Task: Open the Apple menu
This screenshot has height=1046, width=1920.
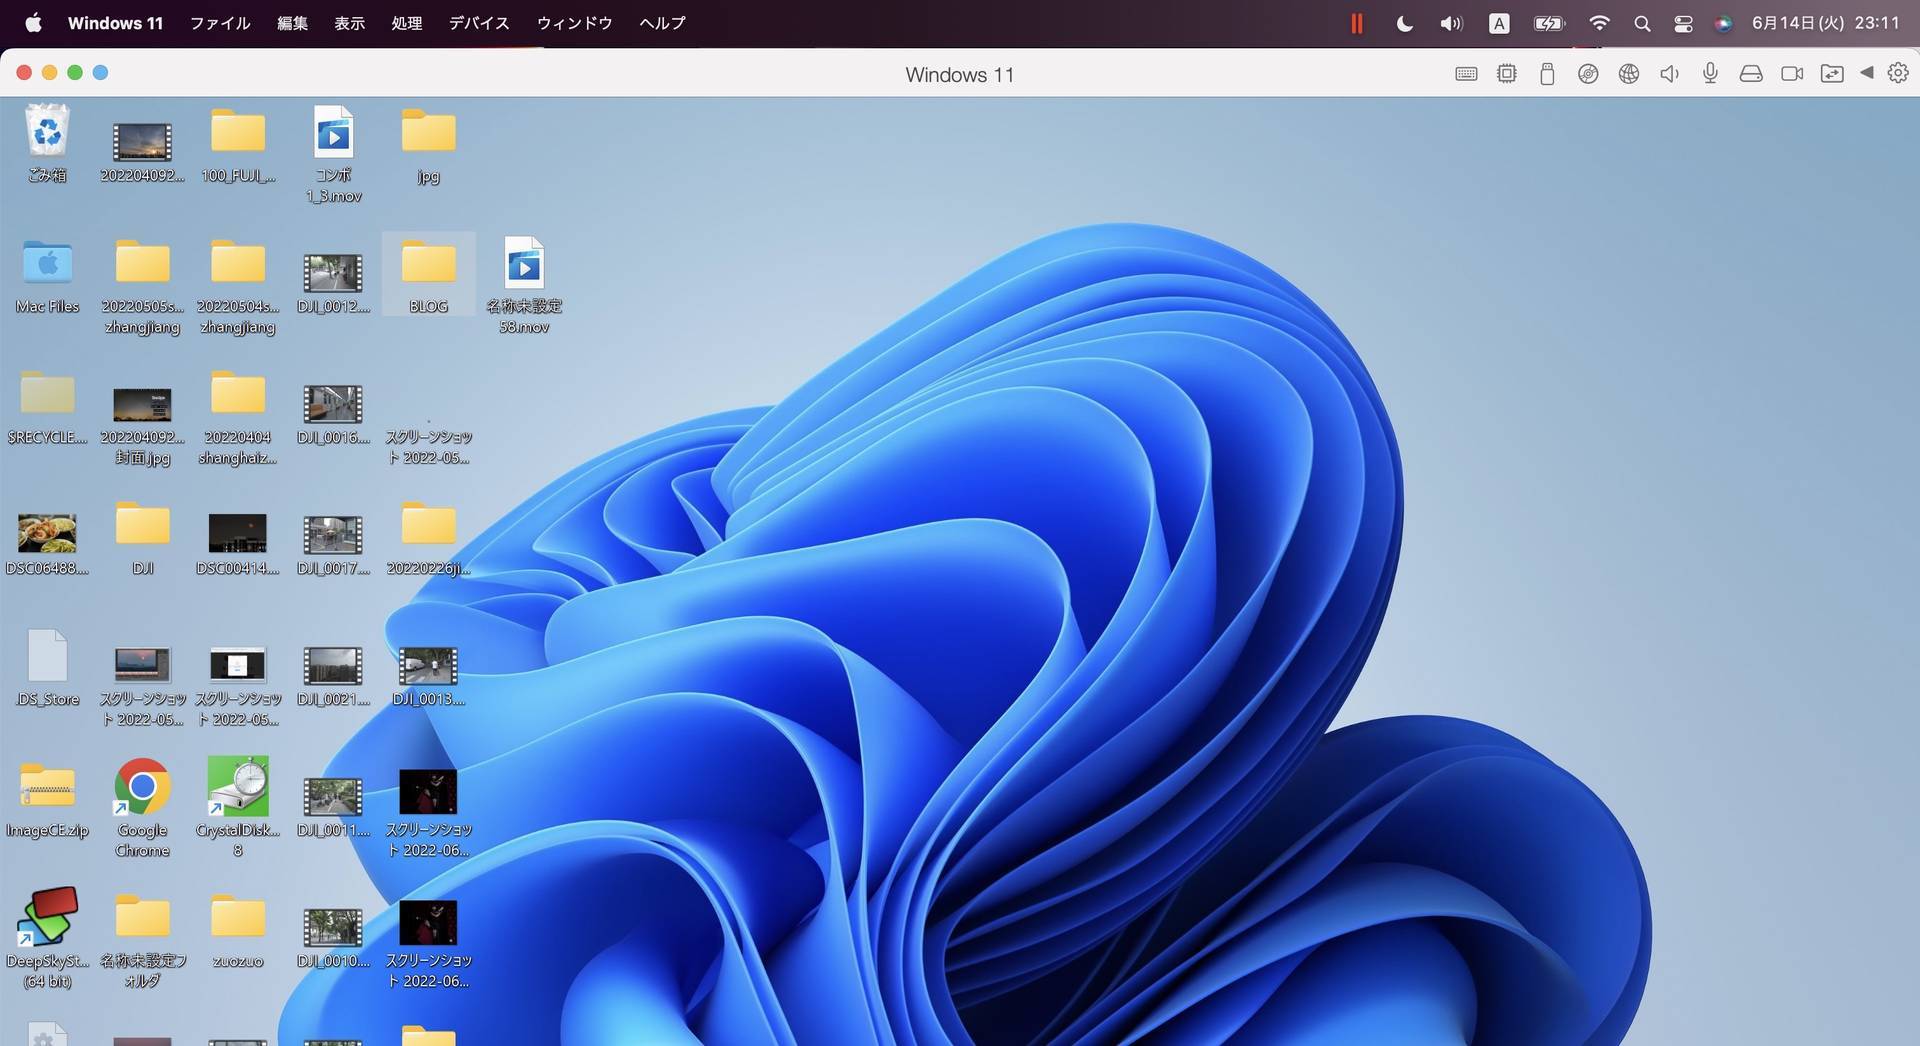Action: 33,23
